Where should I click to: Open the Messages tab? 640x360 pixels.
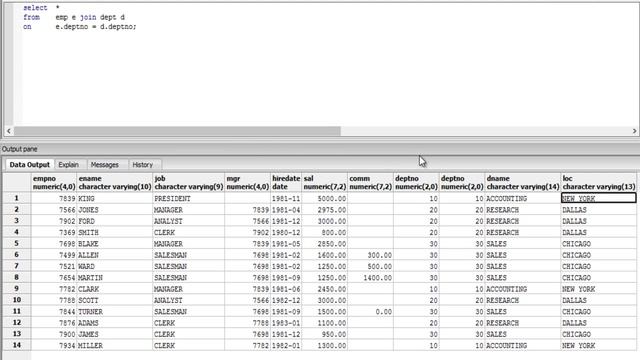104,164
